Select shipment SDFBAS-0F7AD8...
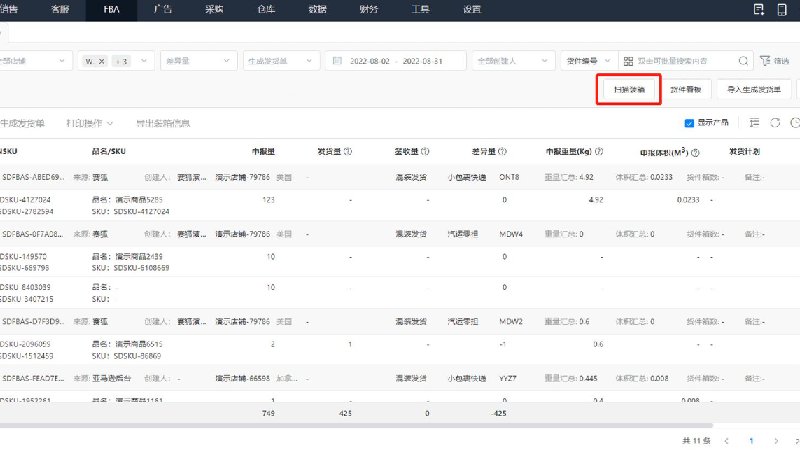 [x=33, y=234]
